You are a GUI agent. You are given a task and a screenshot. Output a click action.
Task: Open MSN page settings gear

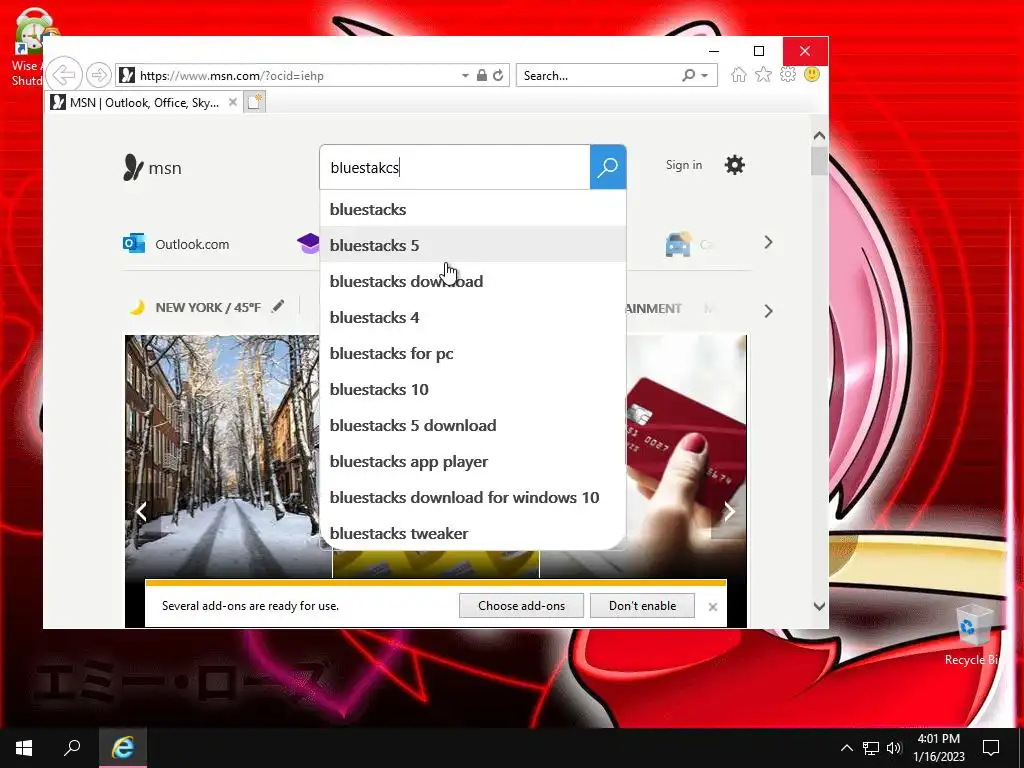(x=735, y=165)
